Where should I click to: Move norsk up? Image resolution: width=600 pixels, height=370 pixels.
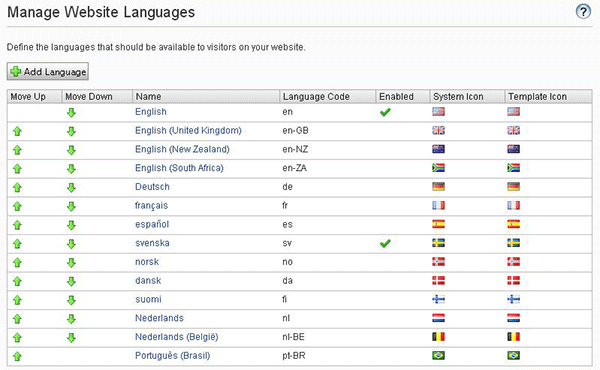coord(17,262)
